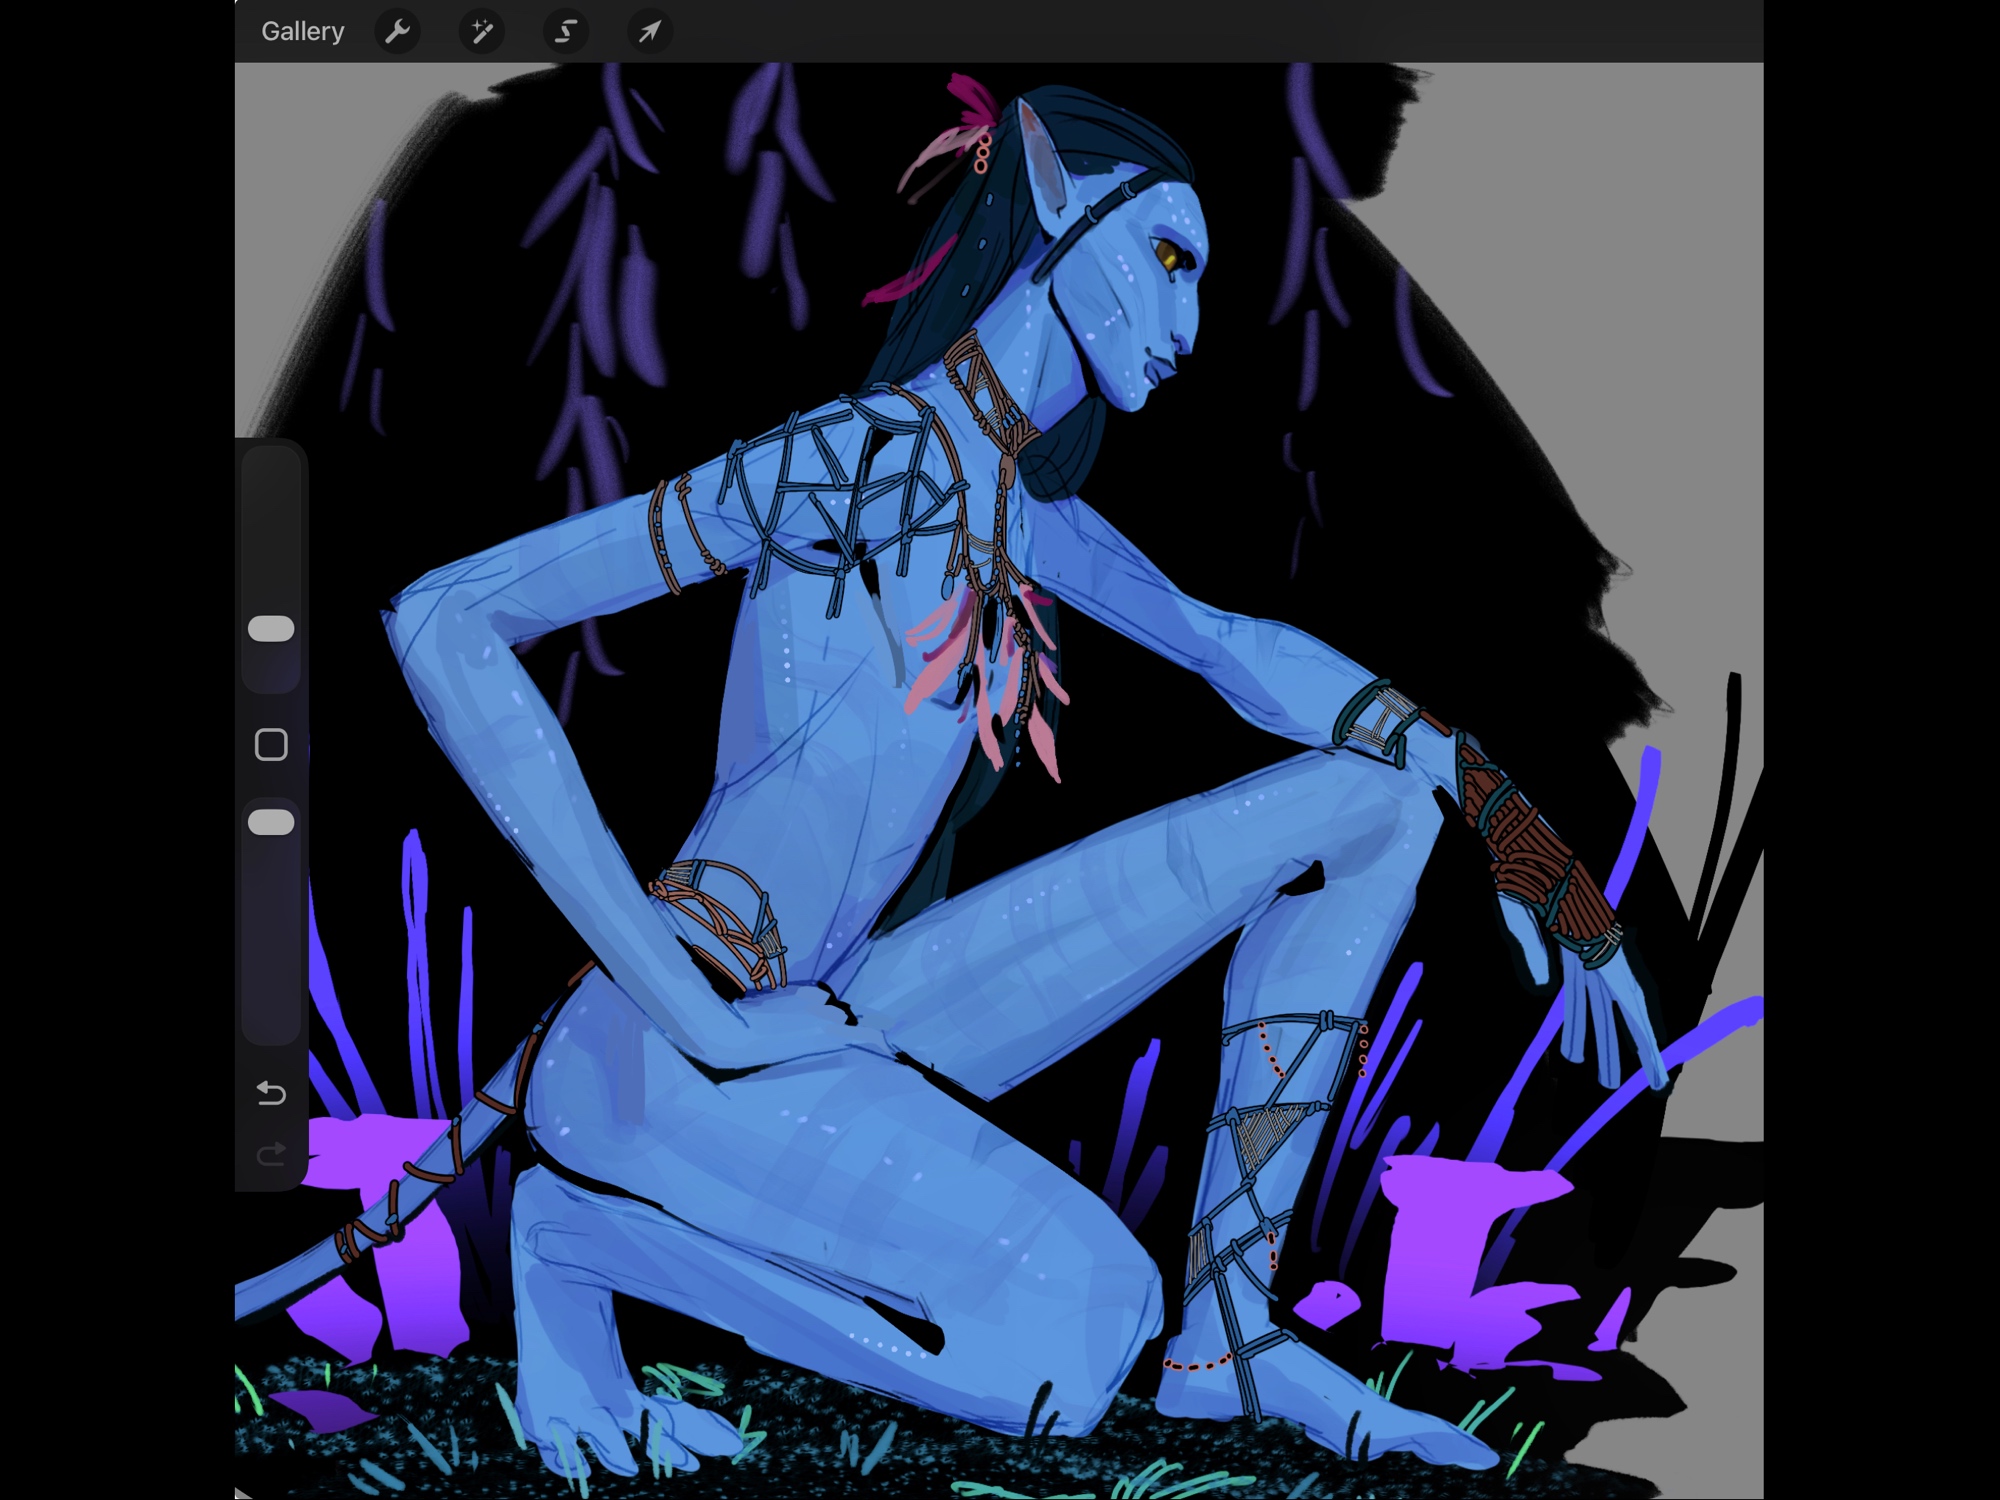Tap the character's yellow eye on canvas

tap(1166, 254)
